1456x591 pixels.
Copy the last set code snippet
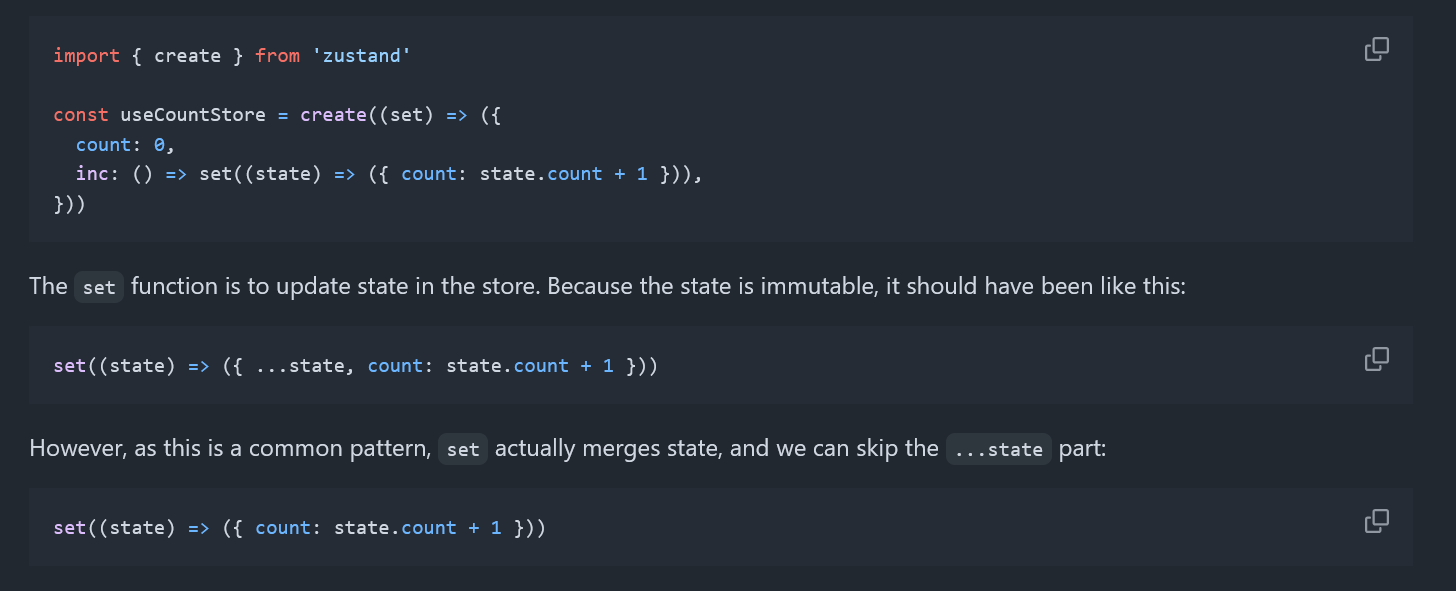tap(1377, 521)
